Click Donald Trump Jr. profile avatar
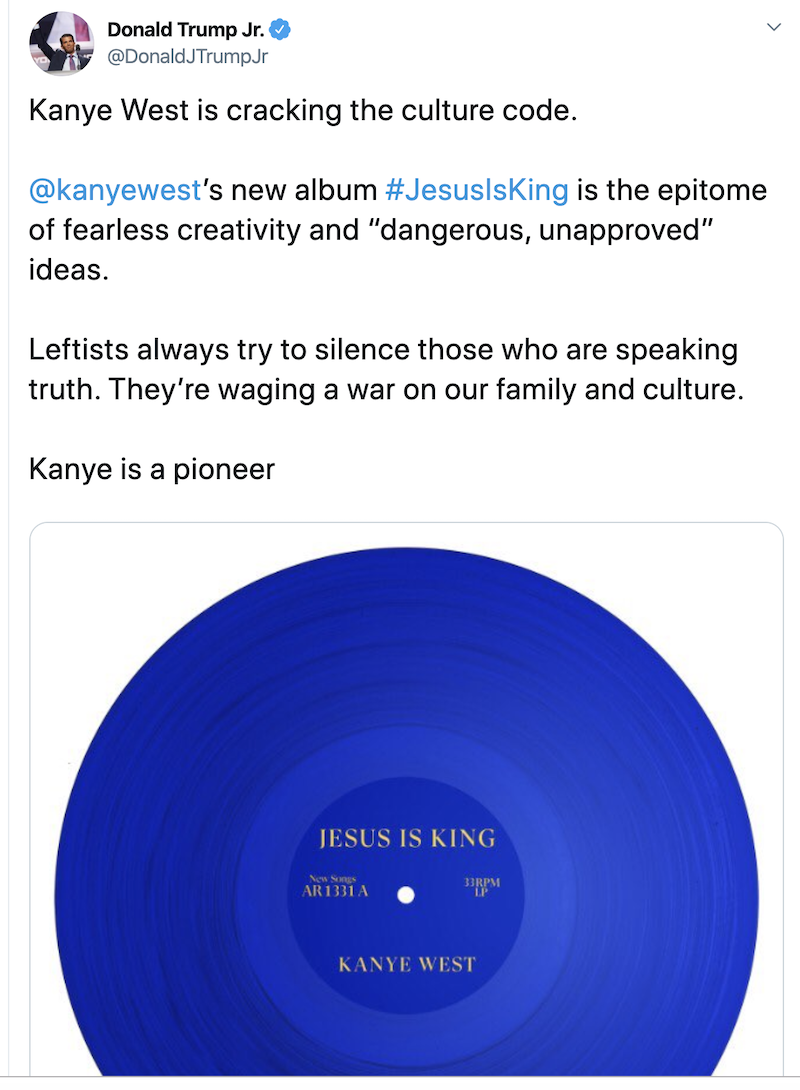This screenshot has height=1090, width=800. point(62,43)
